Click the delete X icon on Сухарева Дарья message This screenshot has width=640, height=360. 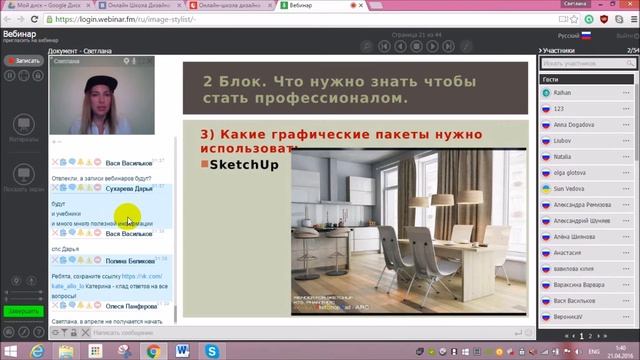pos(55,188)
